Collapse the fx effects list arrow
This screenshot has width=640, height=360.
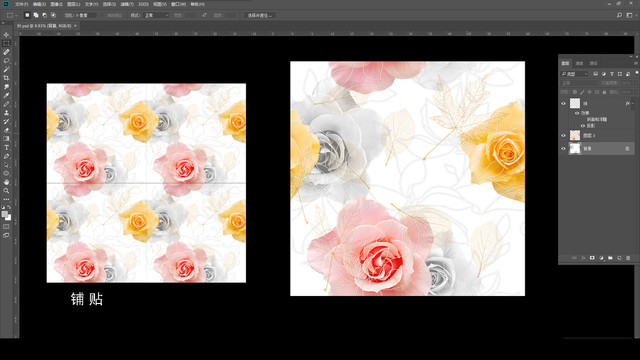[x=633, y=104]
